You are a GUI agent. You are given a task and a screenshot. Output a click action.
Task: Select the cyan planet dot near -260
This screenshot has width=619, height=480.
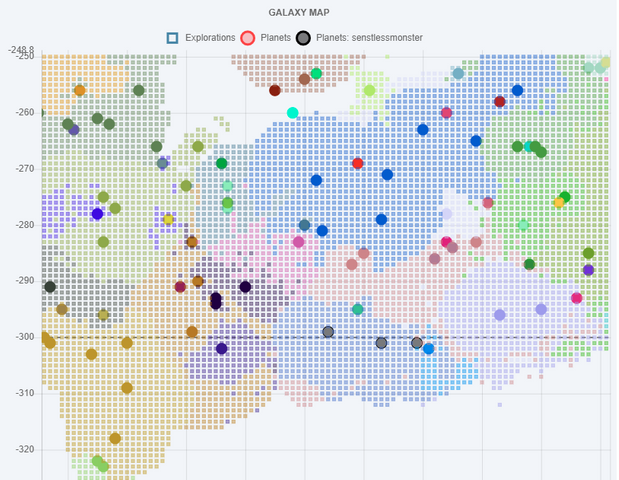click(293, 113)
